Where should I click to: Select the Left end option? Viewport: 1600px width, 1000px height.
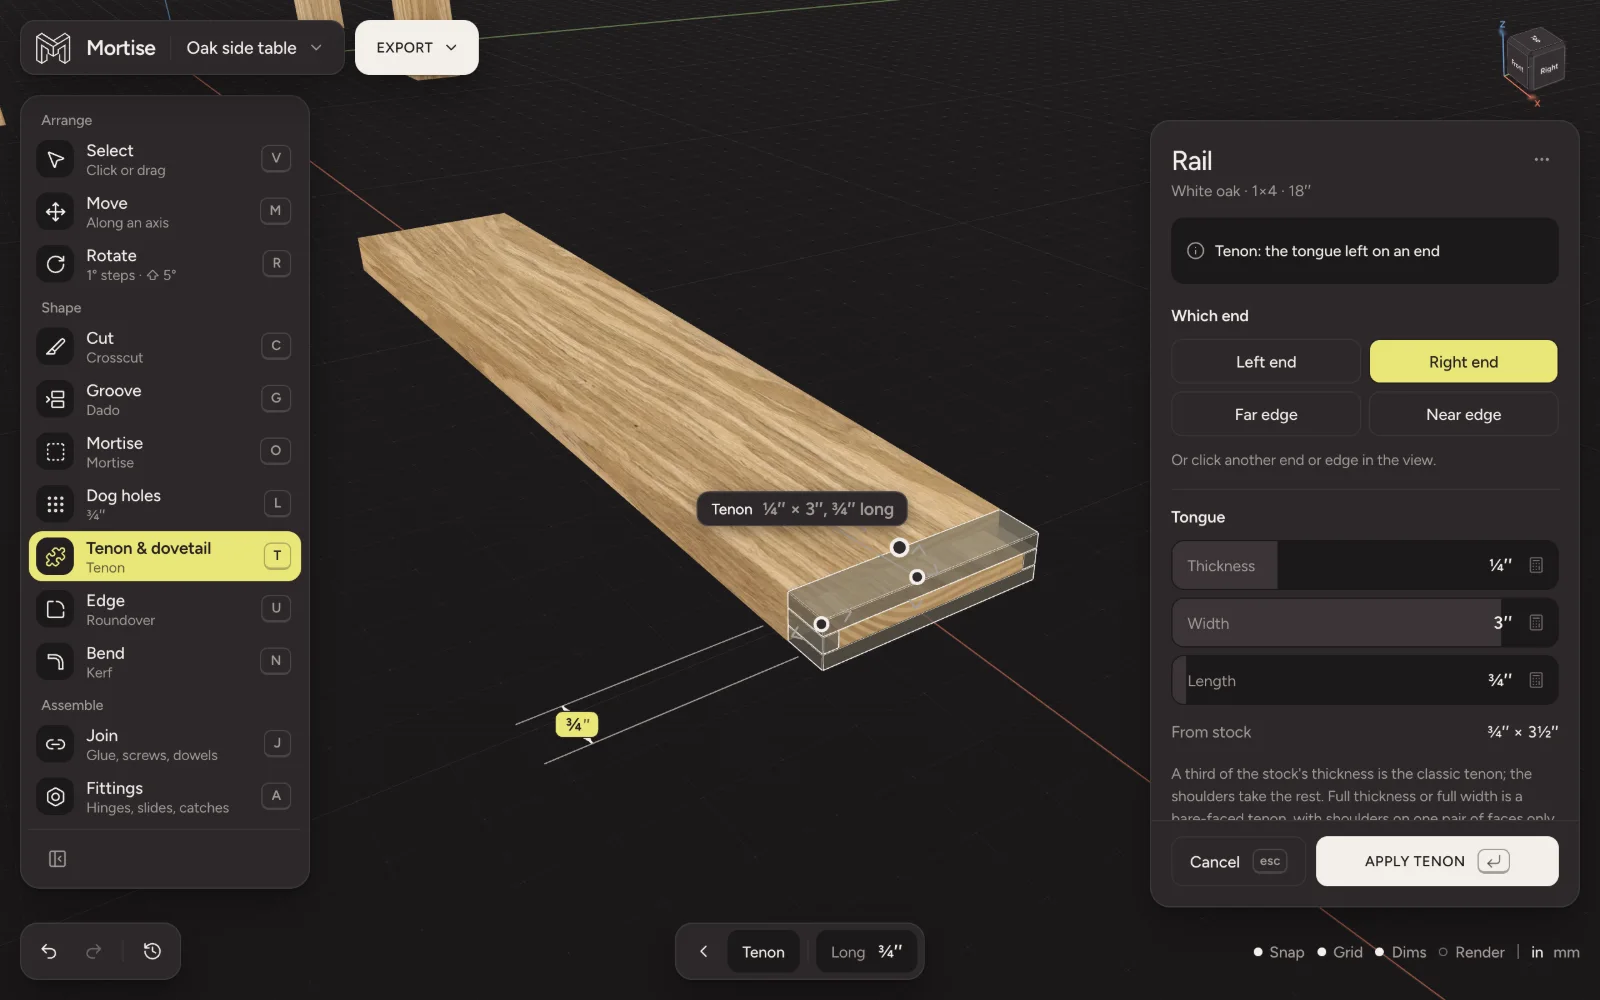[1266, 362]
